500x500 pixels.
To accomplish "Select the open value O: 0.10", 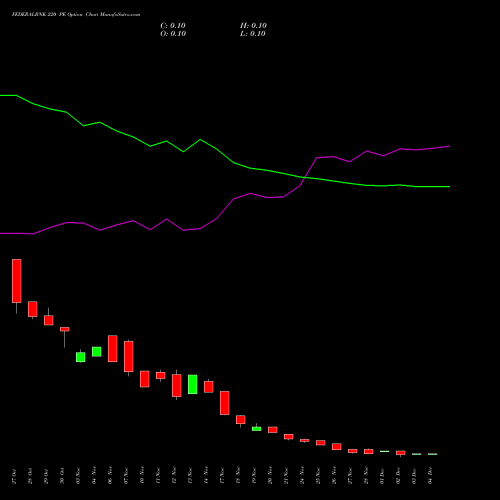I will [x=173, y=34].
